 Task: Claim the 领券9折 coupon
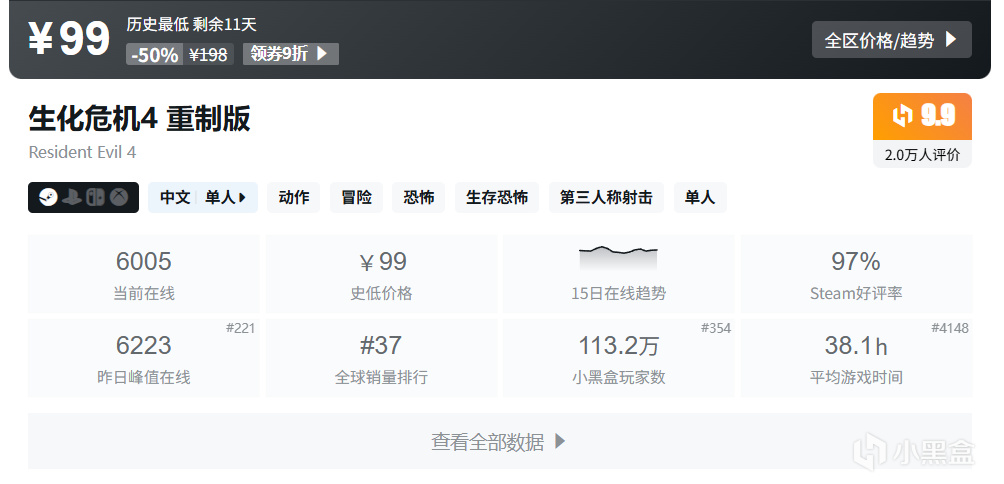[291, 54]
